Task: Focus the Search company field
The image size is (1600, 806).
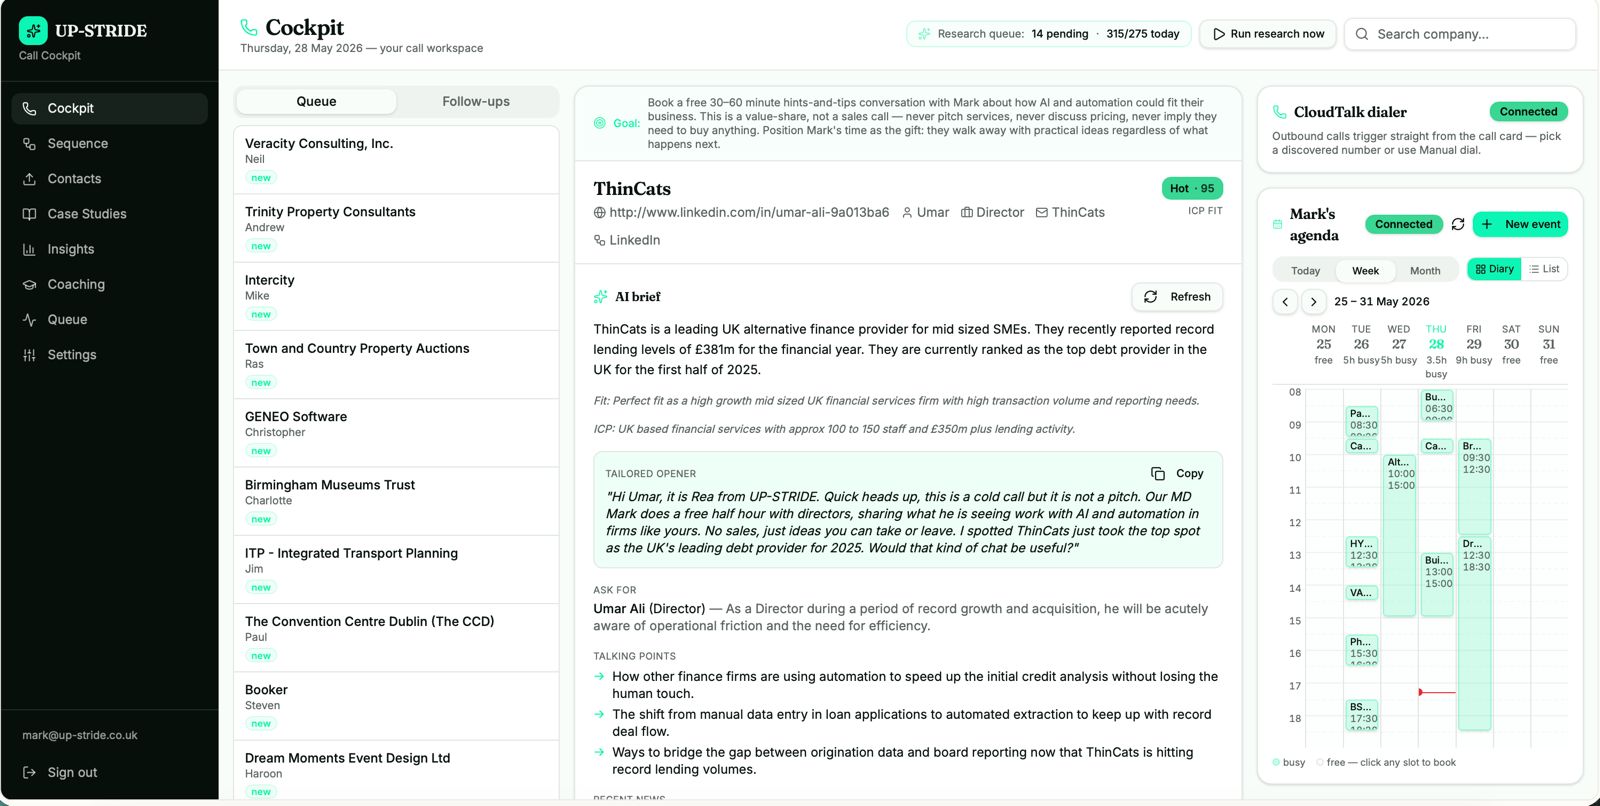Action: [x=1460, y=34]
